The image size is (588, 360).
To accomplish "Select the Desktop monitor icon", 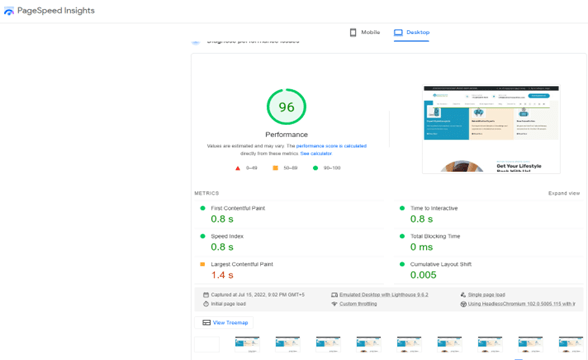I will 398,33.
